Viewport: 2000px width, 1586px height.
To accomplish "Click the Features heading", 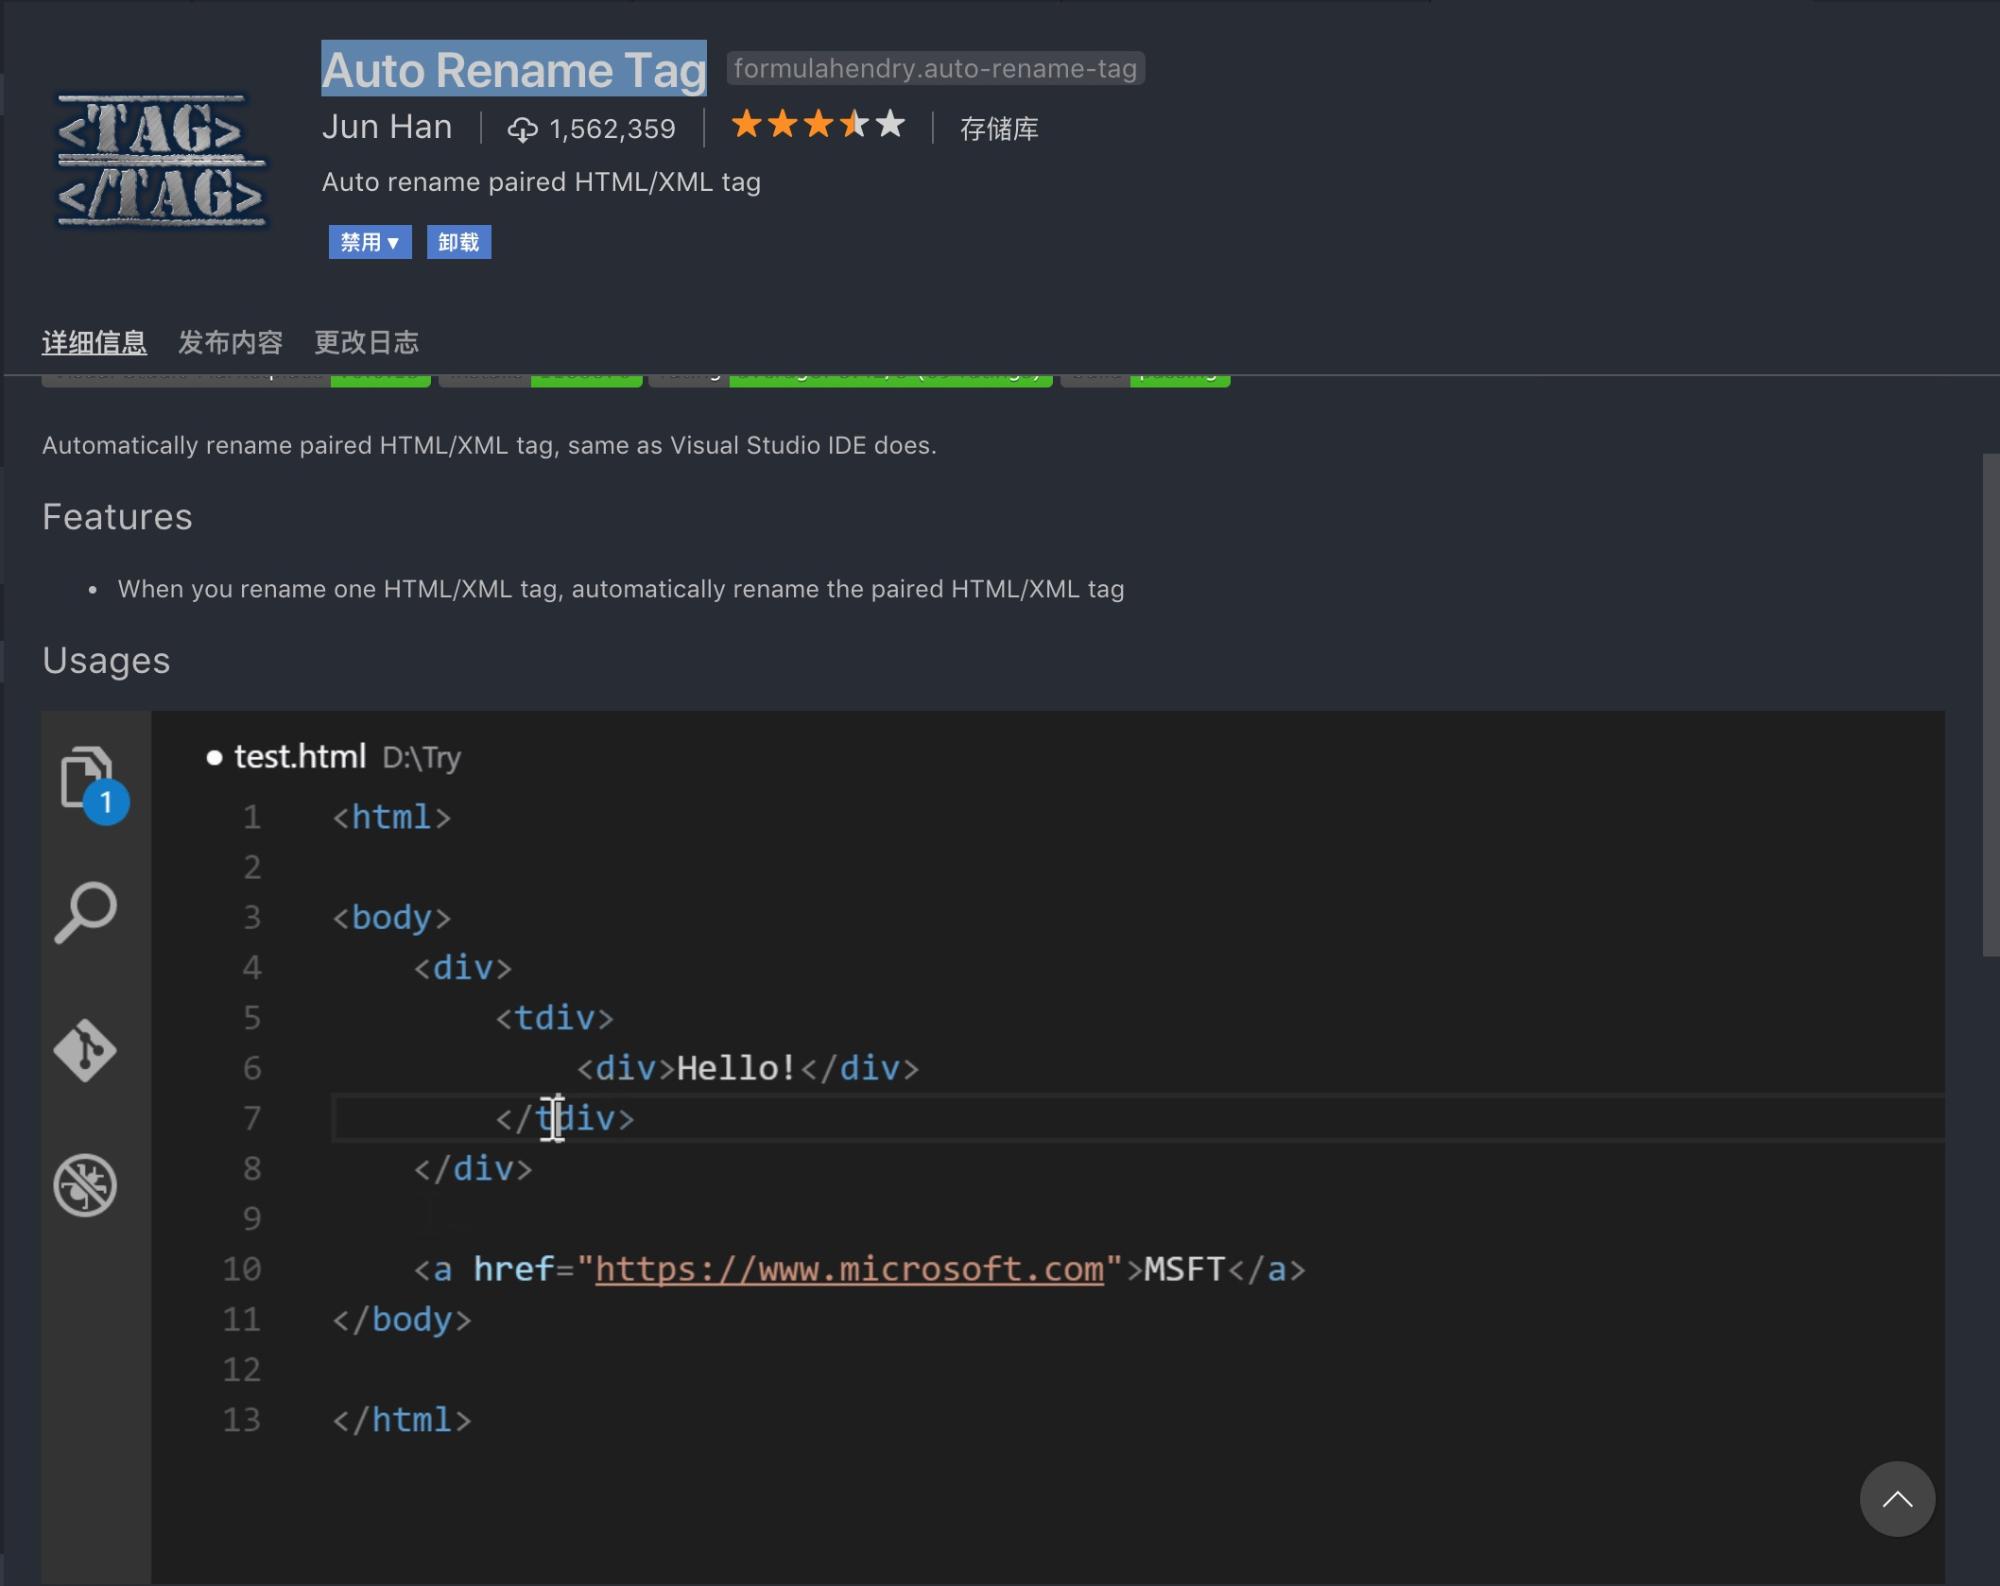I will coord(117,517).
